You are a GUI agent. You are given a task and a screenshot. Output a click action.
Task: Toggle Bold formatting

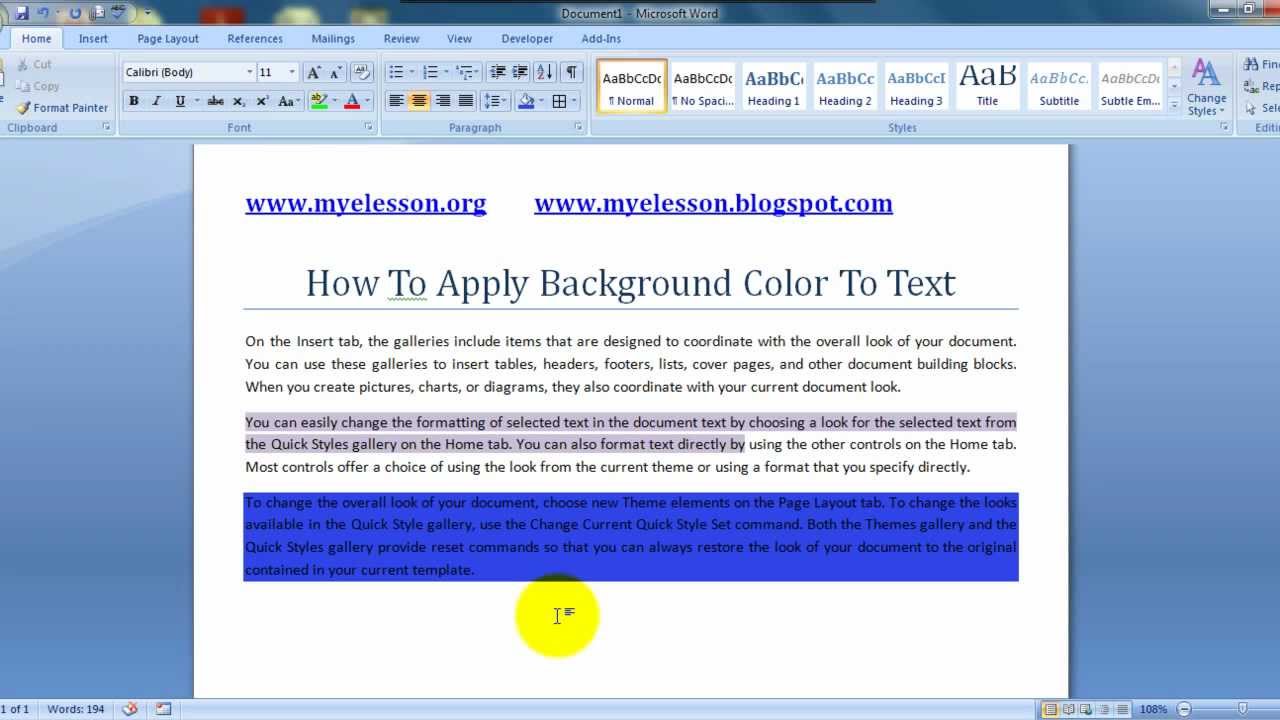[134, 101]
